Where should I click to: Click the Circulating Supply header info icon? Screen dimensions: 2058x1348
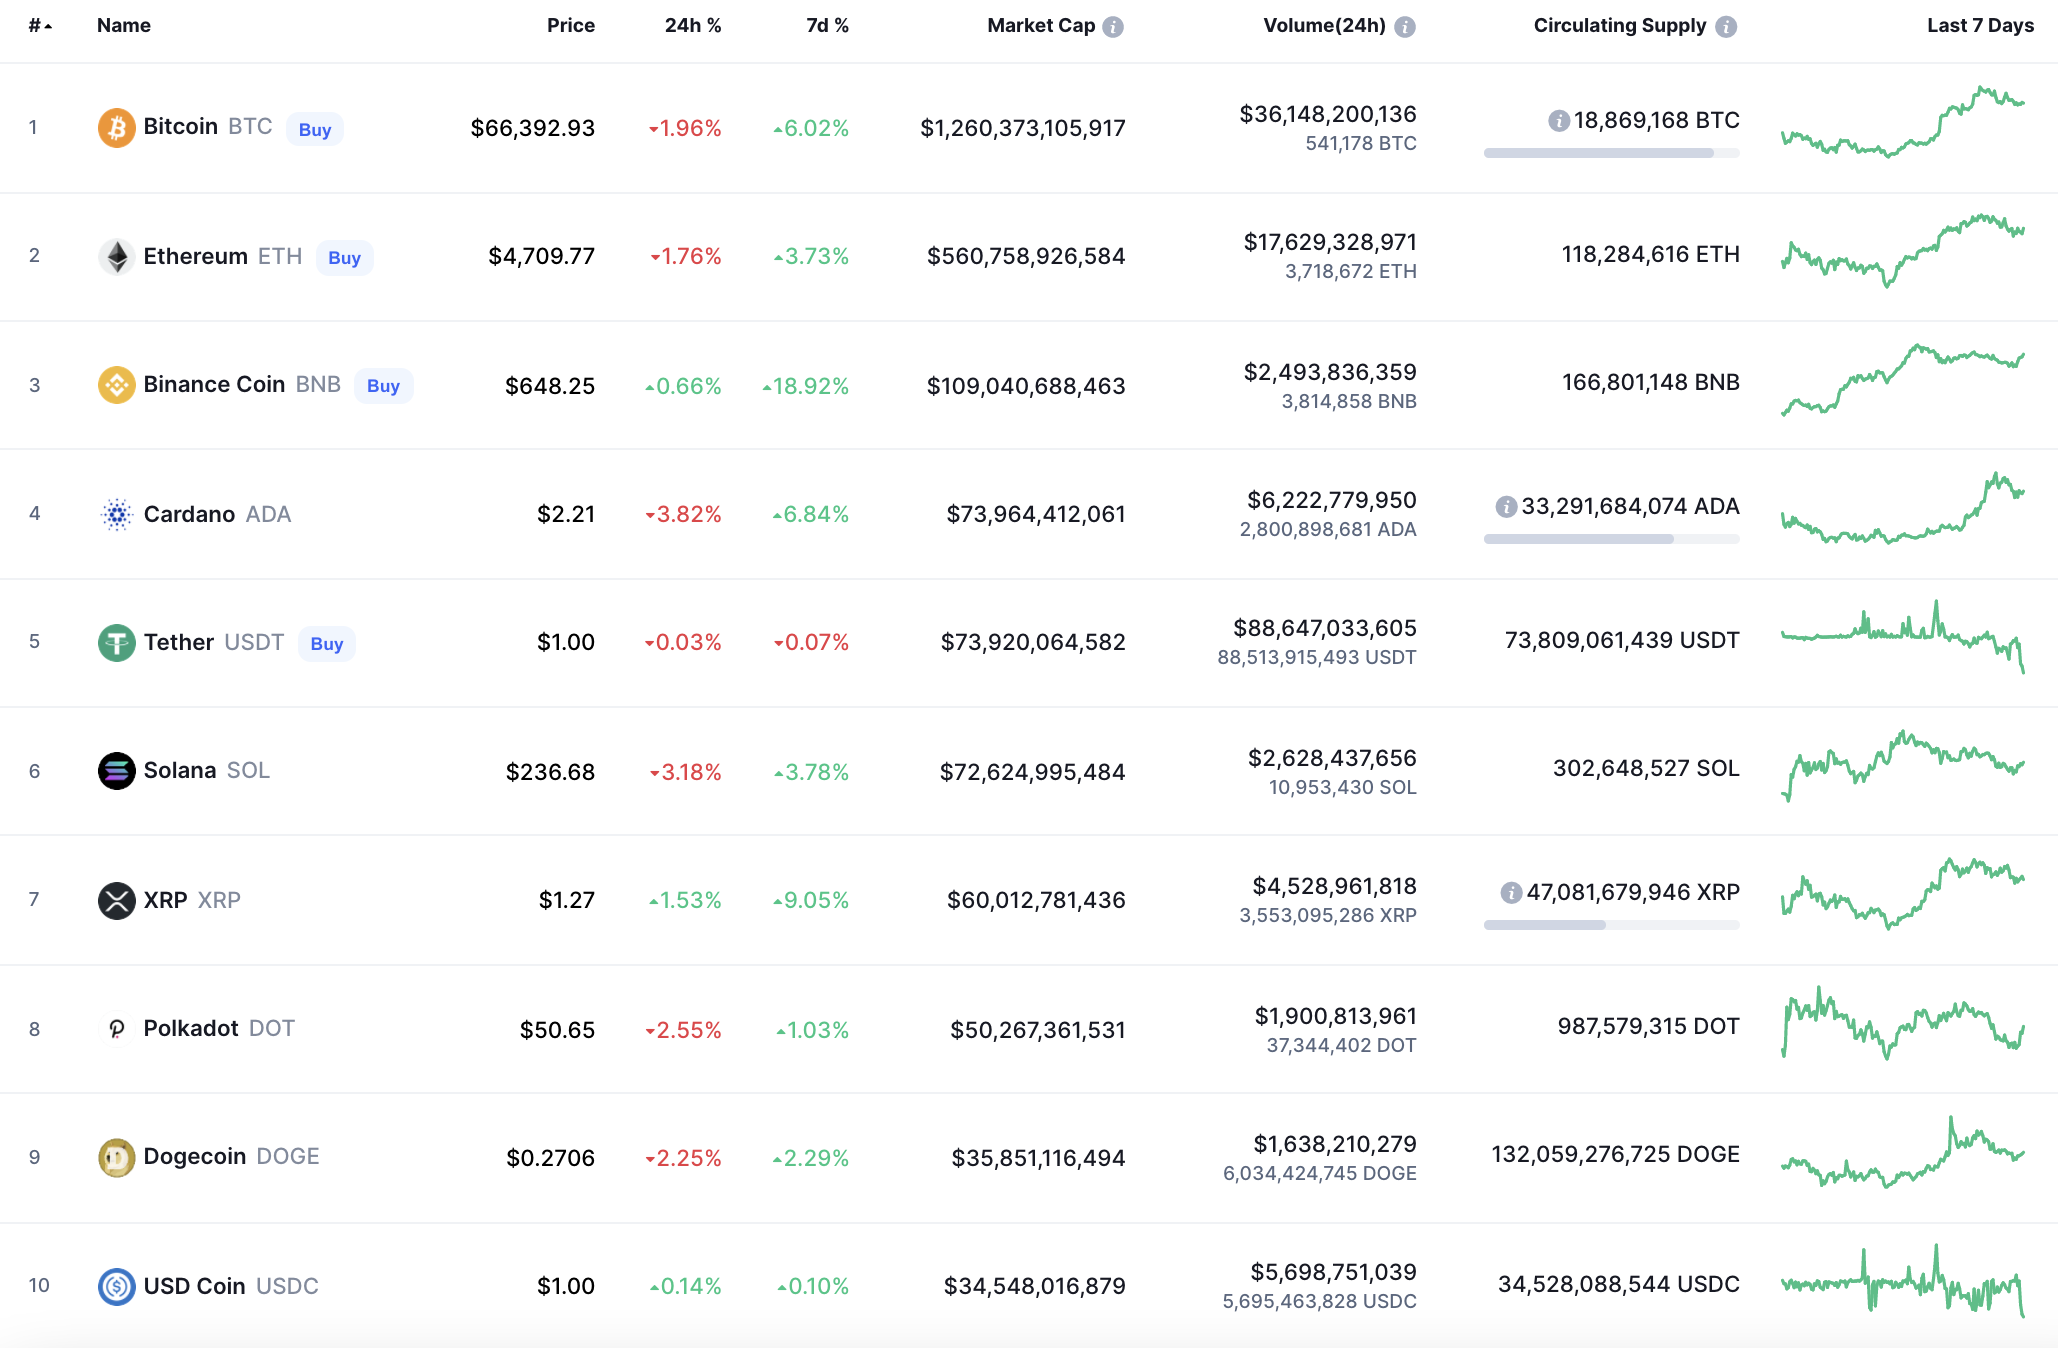1726,27
